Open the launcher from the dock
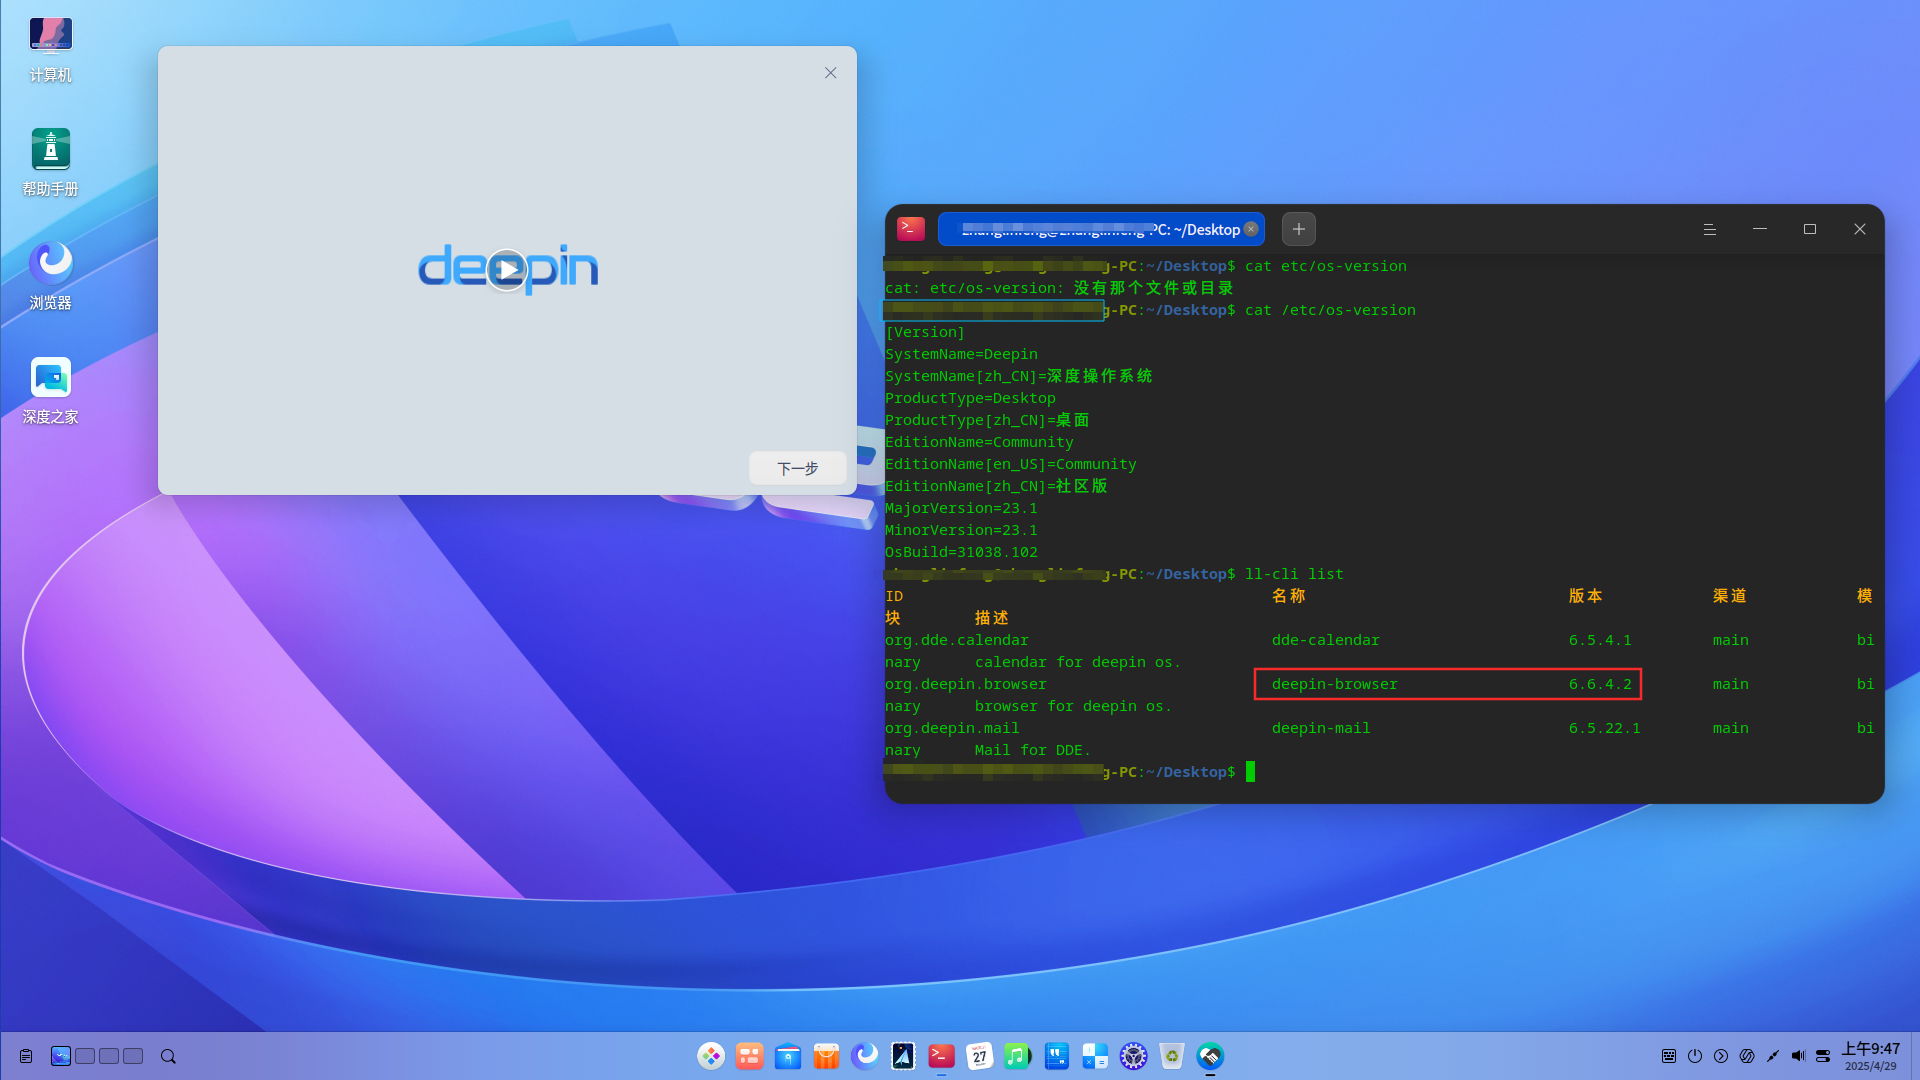This screenshot has height=1080, width=1920. point(711,1056)
